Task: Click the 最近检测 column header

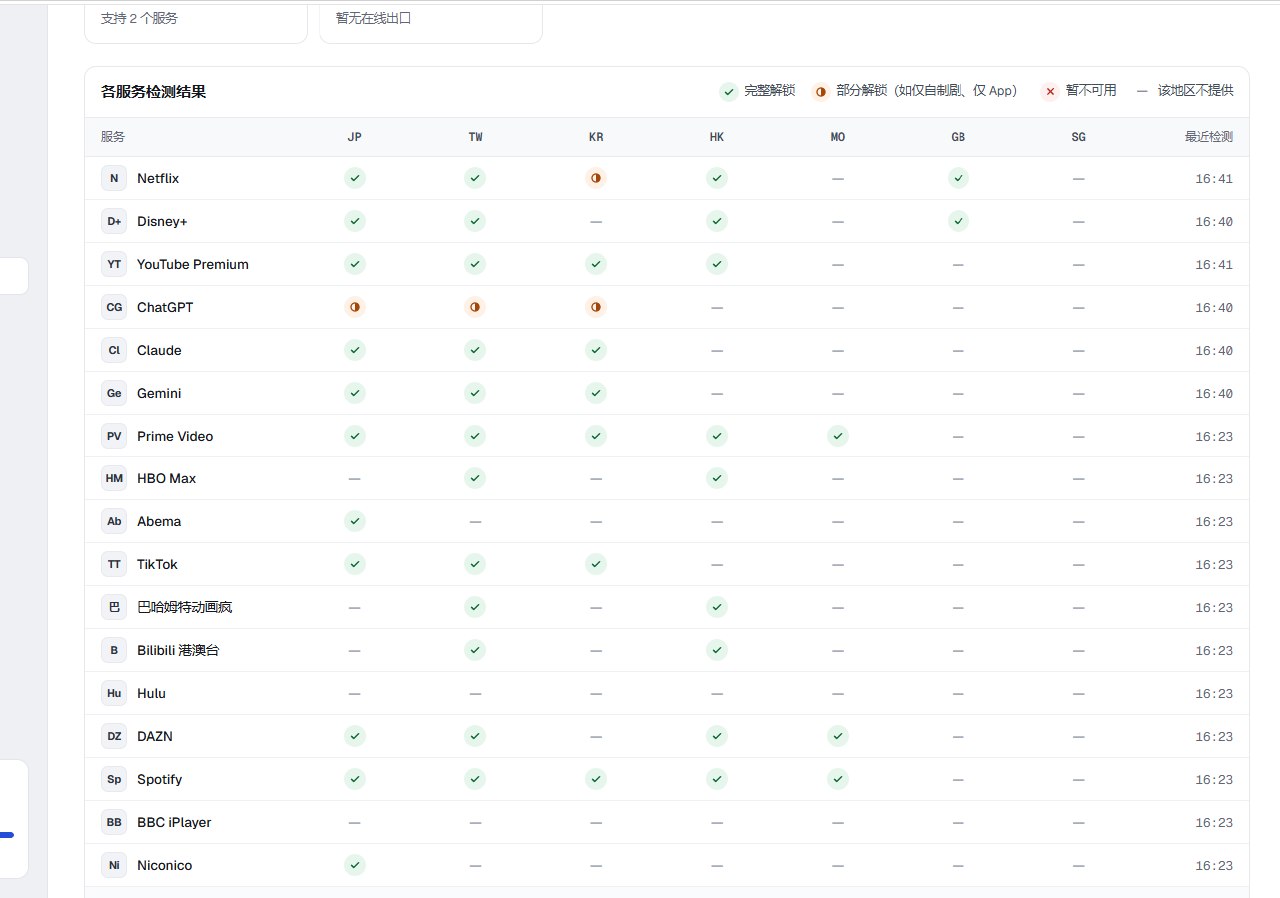Action: (1209, 137)
